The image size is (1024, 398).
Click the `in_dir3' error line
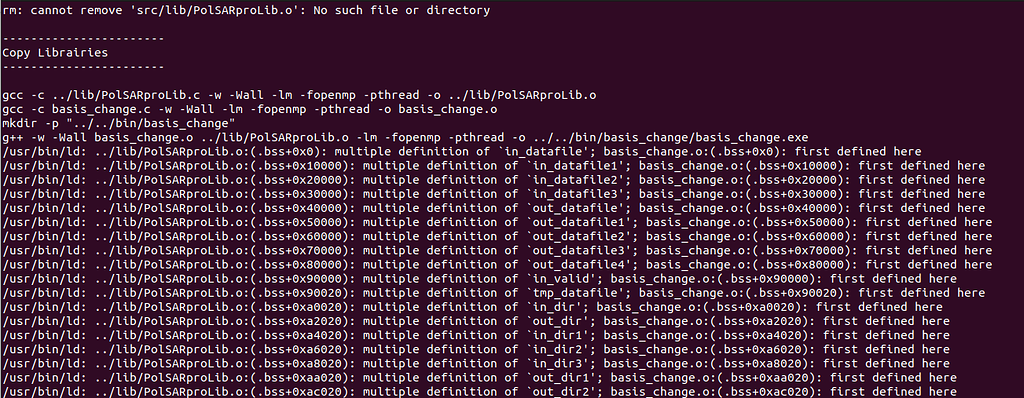pos(476,364)
